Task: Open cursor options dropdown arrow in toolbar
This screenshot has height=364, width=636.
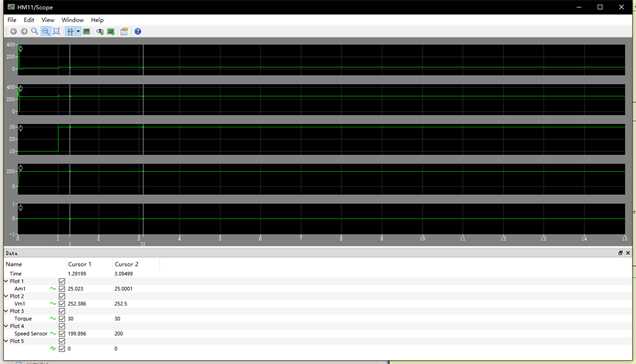Action: click(78, 31)
